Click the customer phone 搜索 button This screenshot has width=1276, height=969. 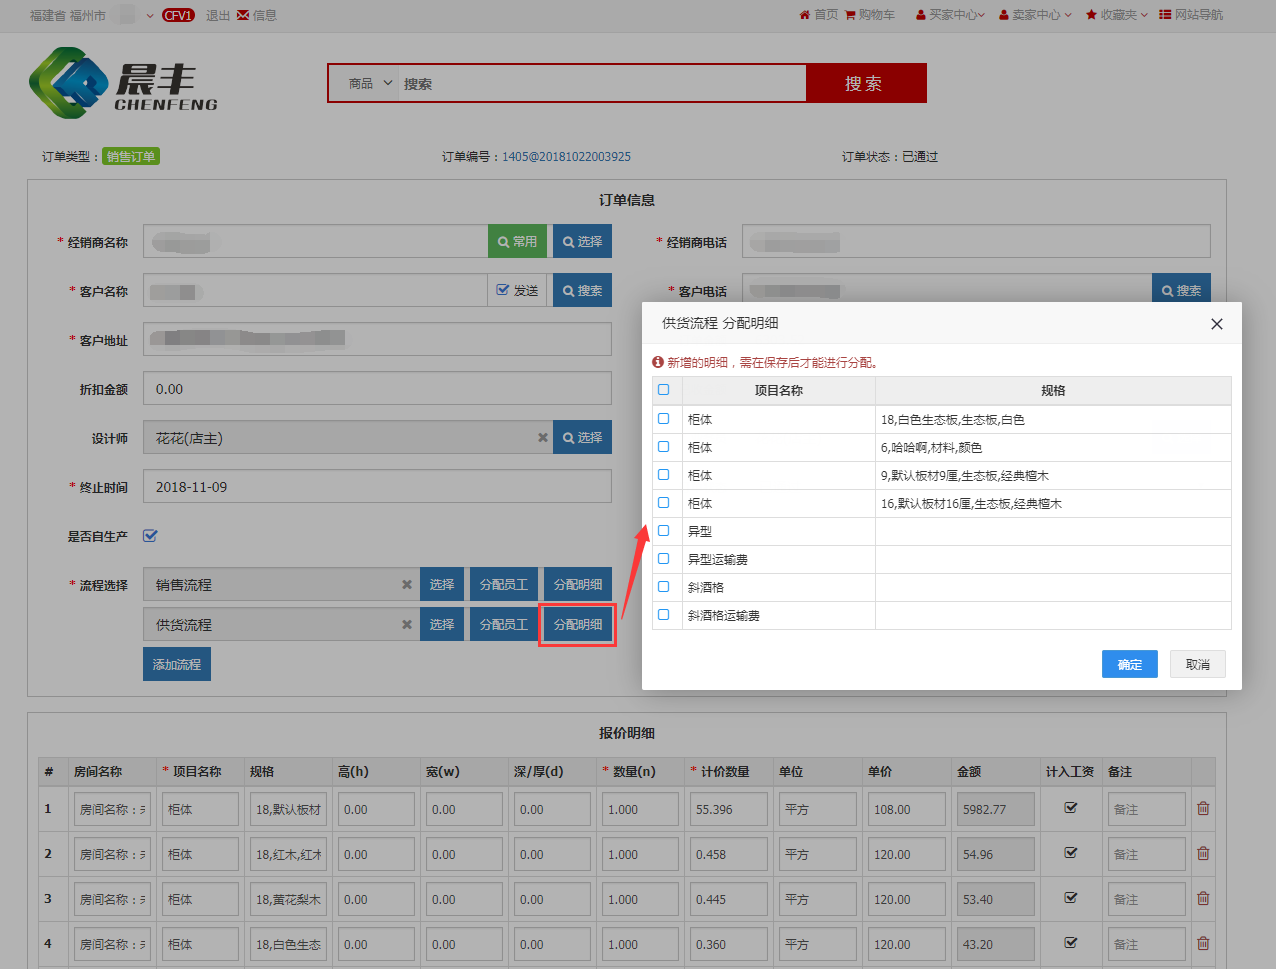point(1181,291)
